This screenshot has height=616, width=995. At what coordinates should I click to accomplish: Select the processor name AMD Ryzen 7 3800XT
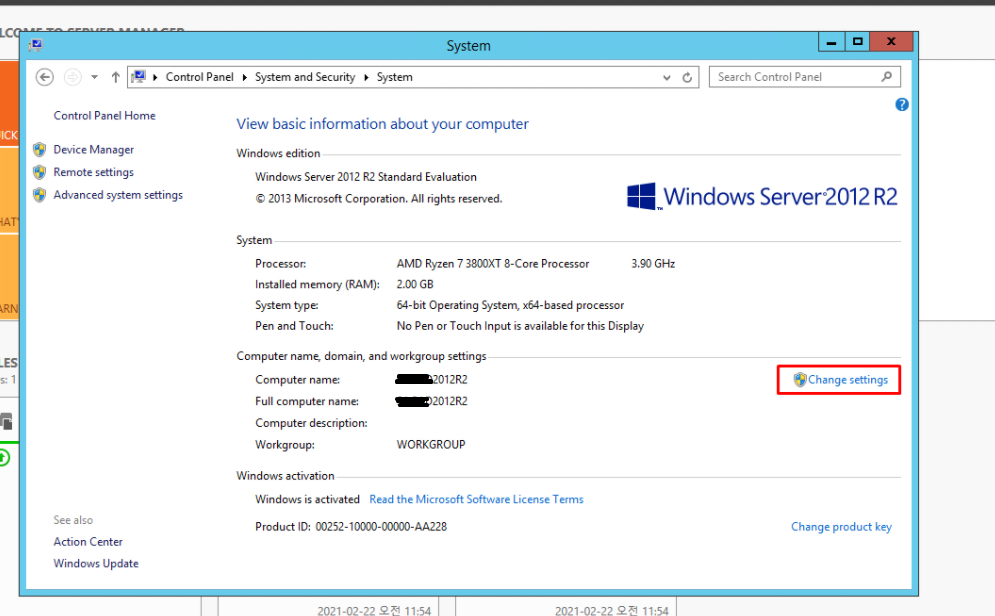coord(493,264)
